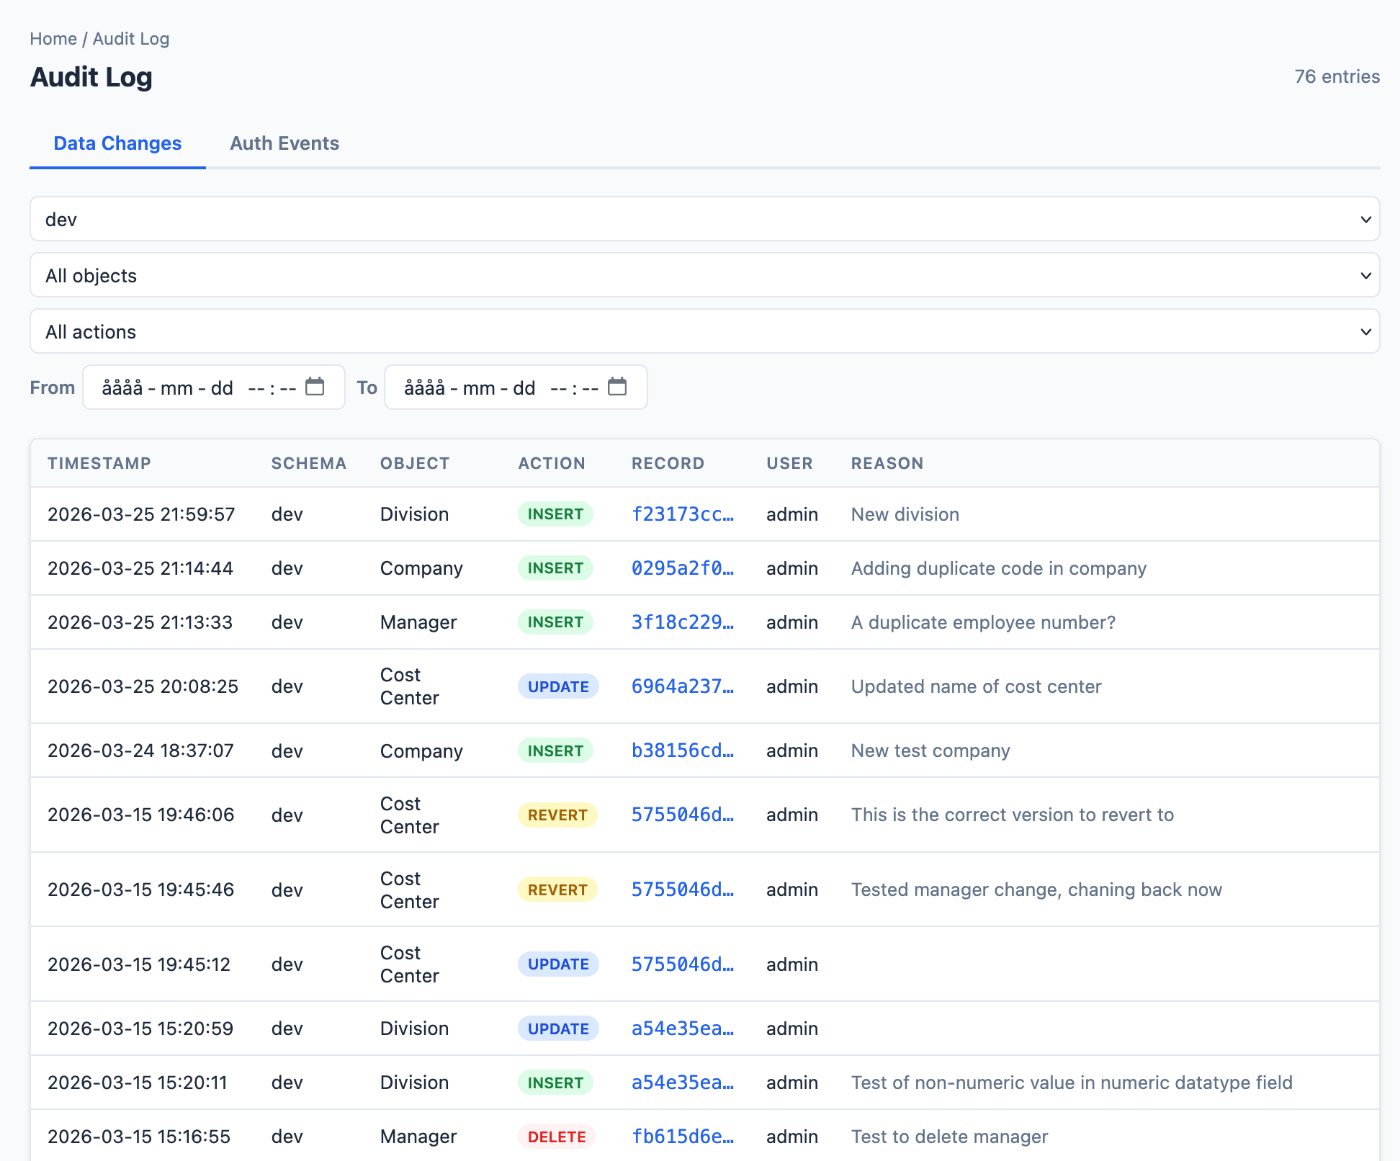The height and width of the screenshot is (1161, 1400).
Task: Open record 5755046d in the 19:45:12 row
Action: point(682,964)
